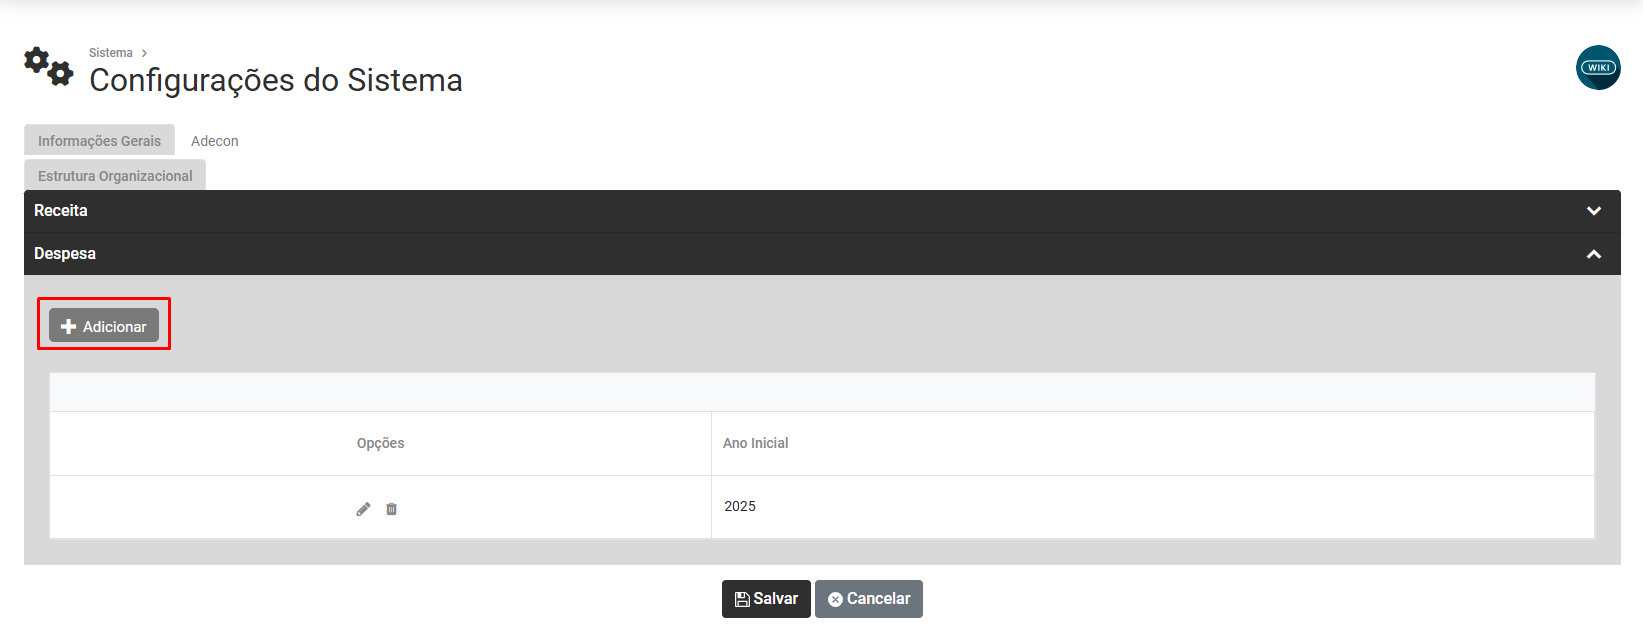Click the X icon on Cancelar
The image size is (1643, 633).
[x=835, y=599]
